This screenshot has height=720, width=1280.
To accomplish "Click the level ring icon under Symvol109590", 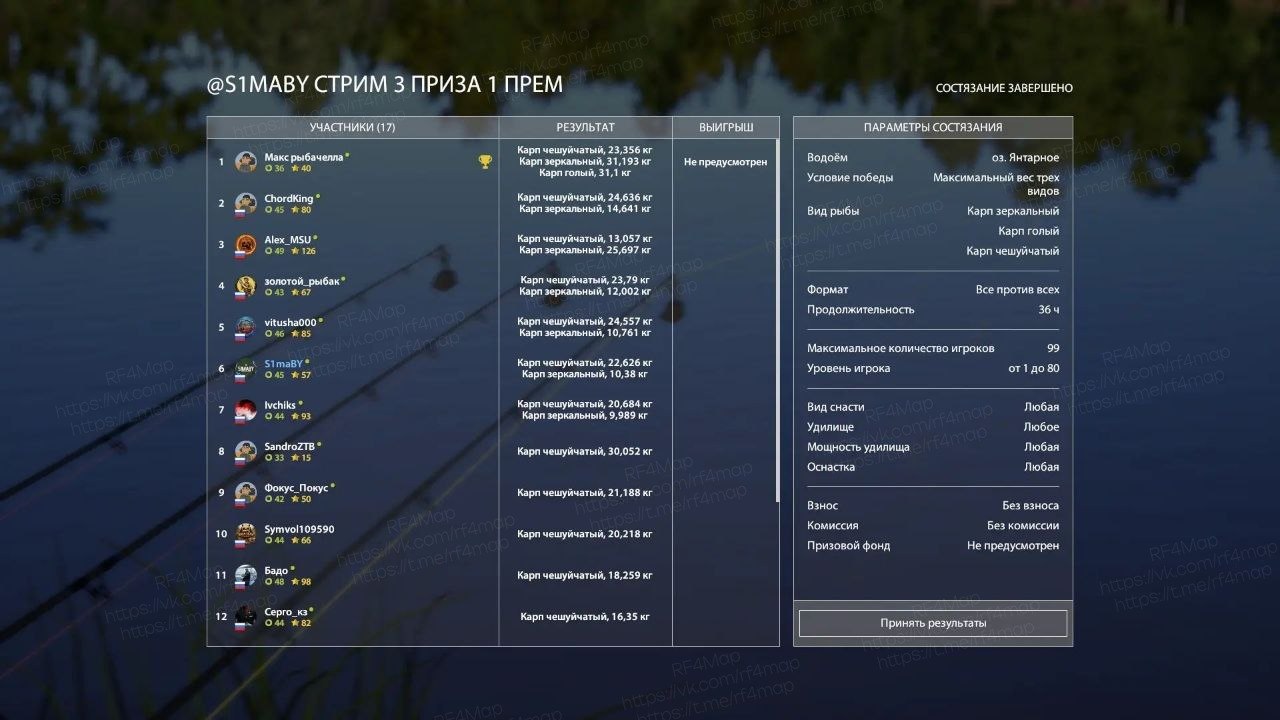I will [269, 541].
